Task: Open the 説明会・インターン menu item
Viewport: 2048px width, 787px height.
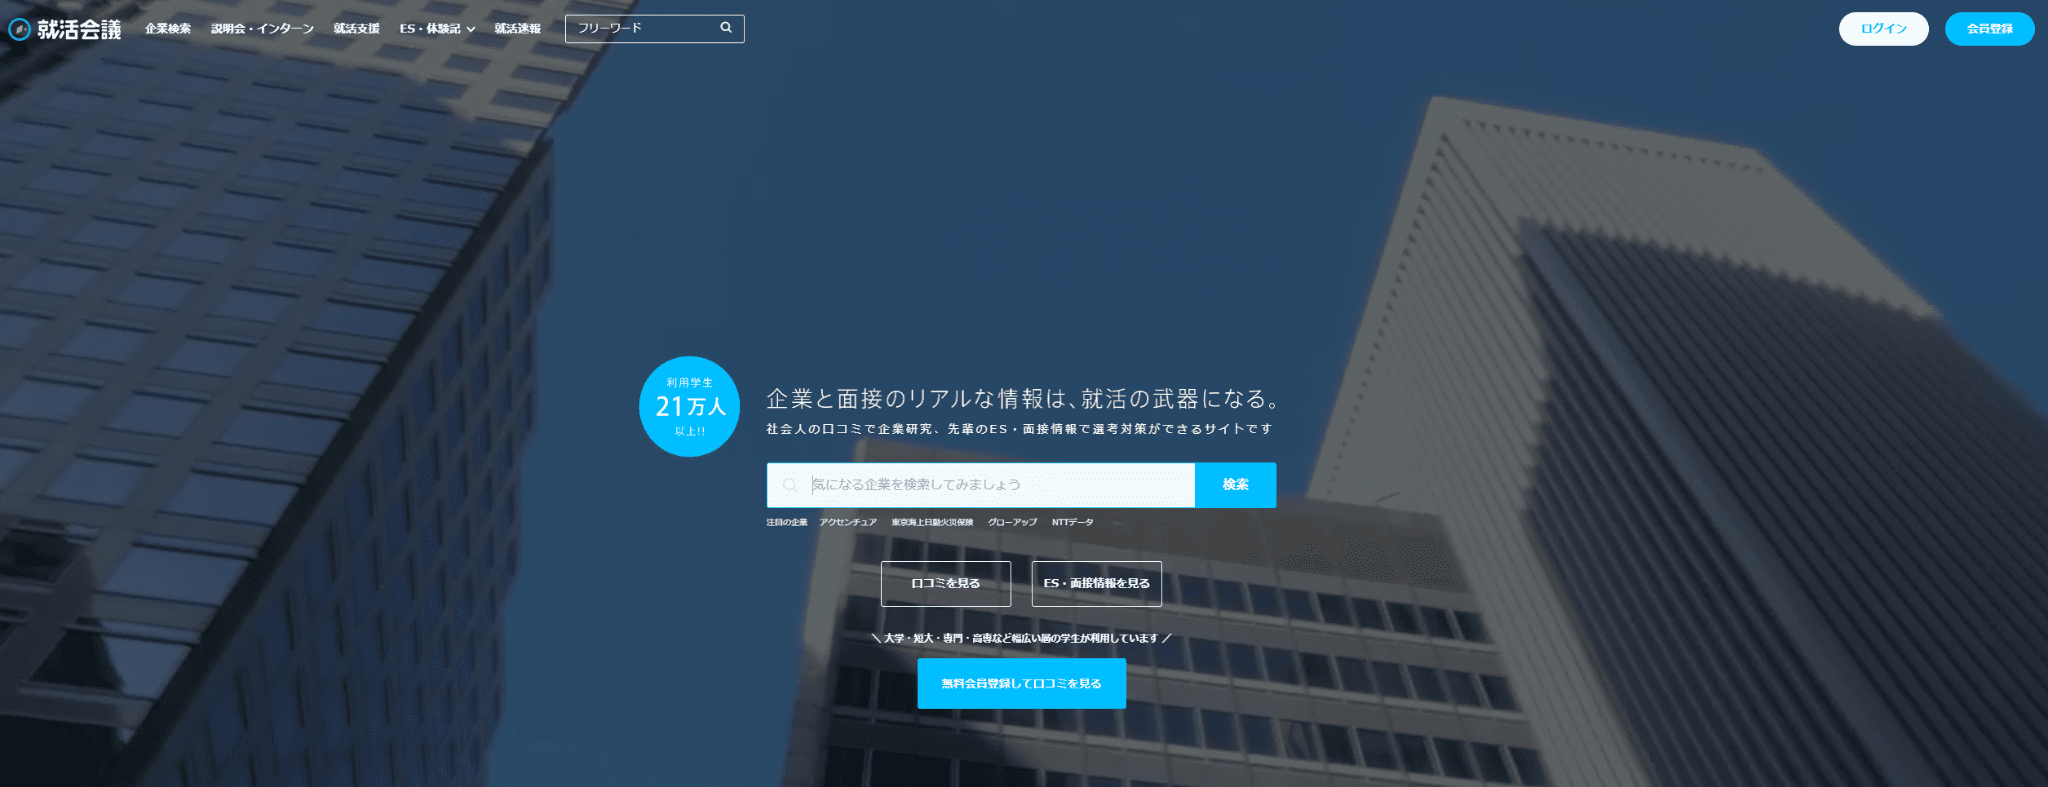Action: 262,29
